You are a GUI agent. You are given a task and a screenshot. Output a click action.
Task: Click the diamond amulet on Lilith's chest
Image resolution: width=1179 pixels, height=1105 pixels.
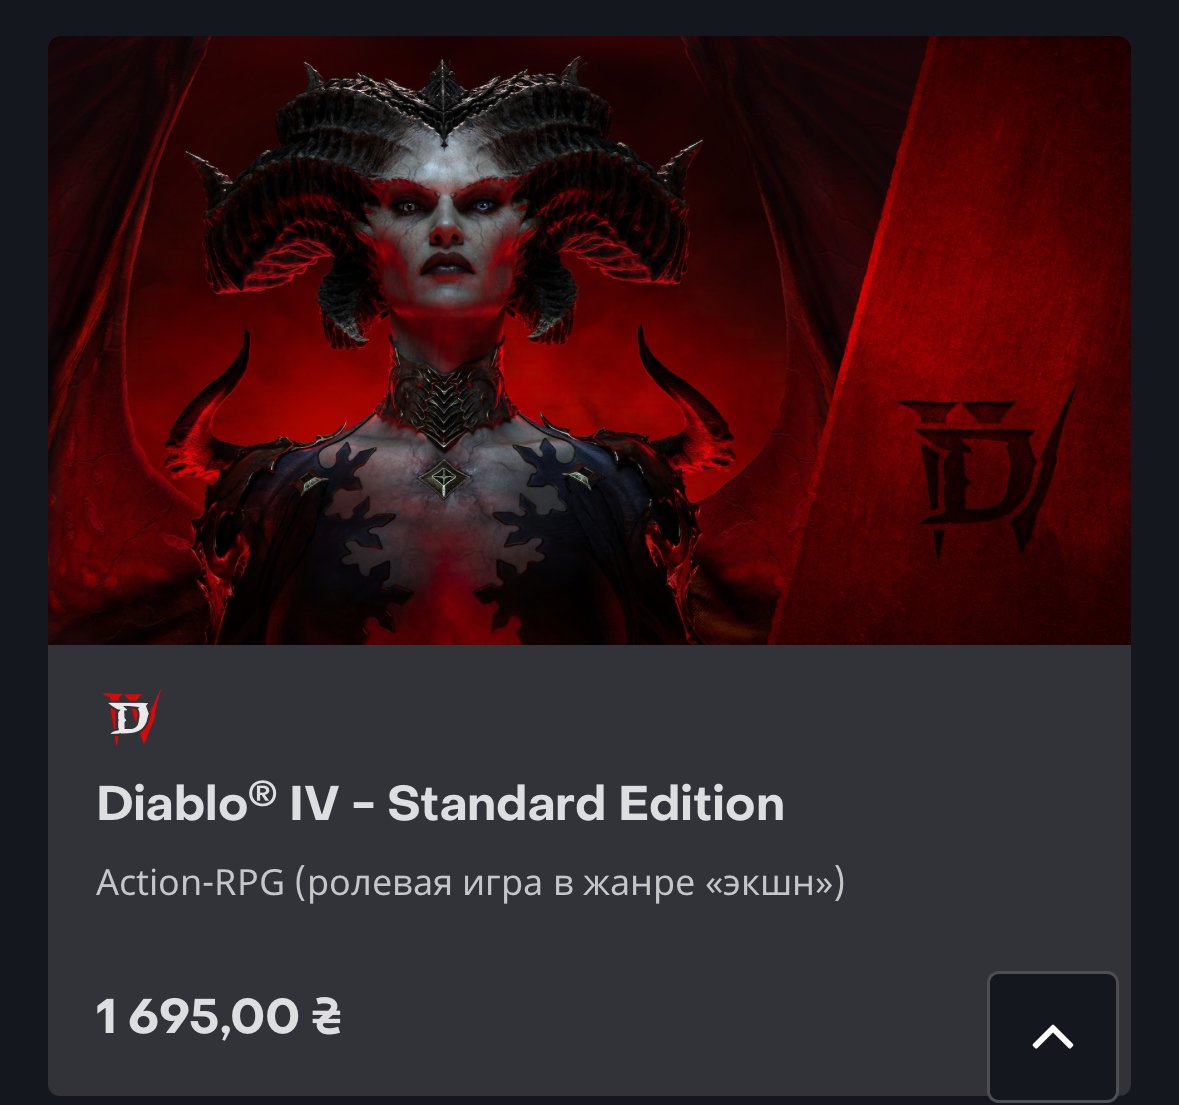pyautogui.click(x=444, y=478)
